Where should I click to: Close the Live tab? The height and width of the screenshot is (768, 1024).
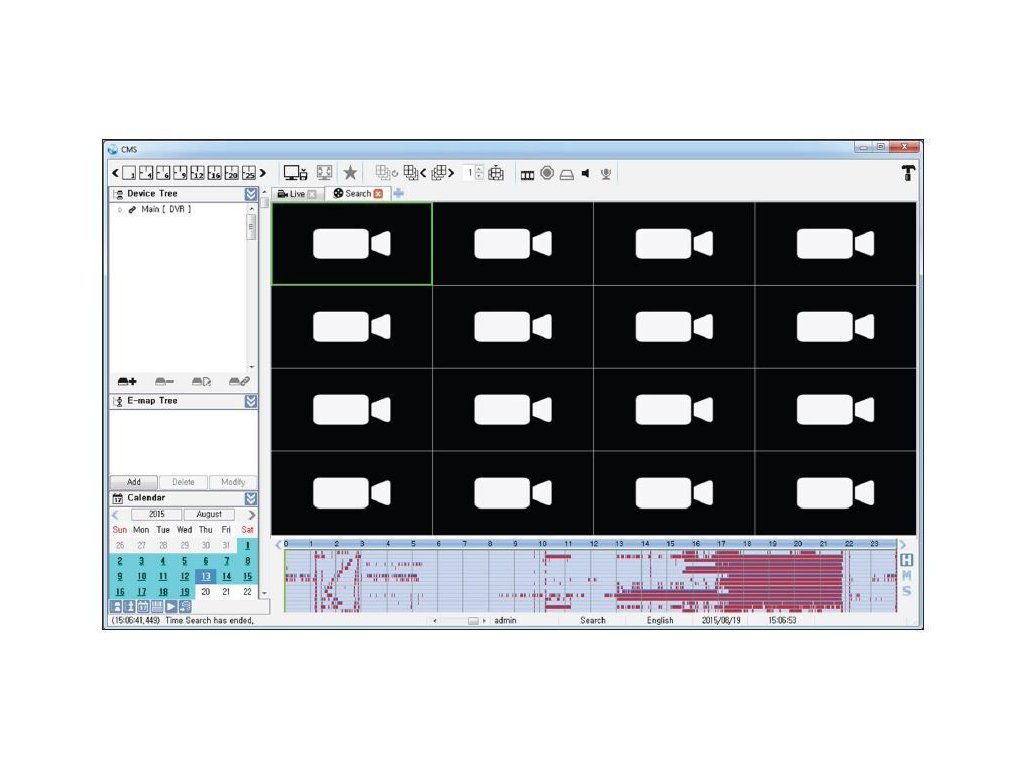[x=312, y=194]
